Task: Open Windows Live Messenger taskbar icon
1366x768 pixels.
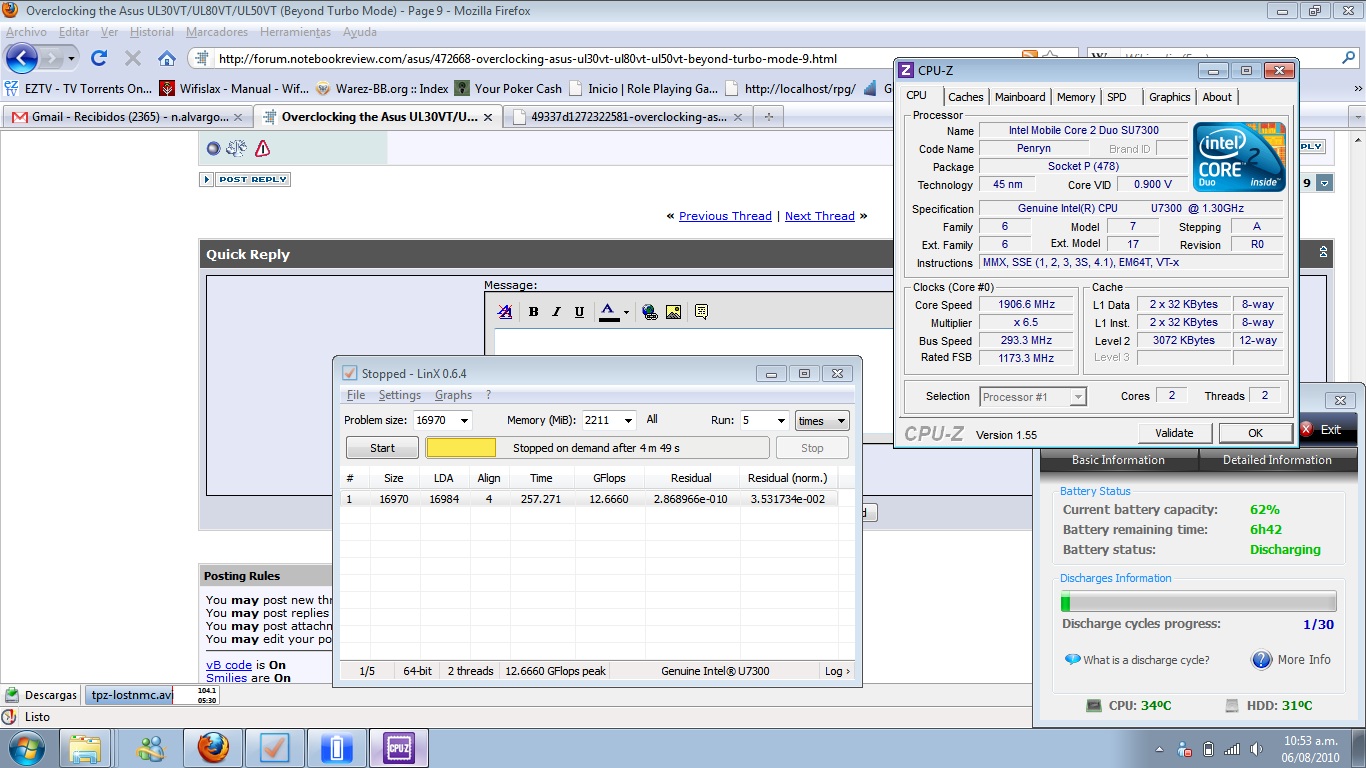Action: 151,747
